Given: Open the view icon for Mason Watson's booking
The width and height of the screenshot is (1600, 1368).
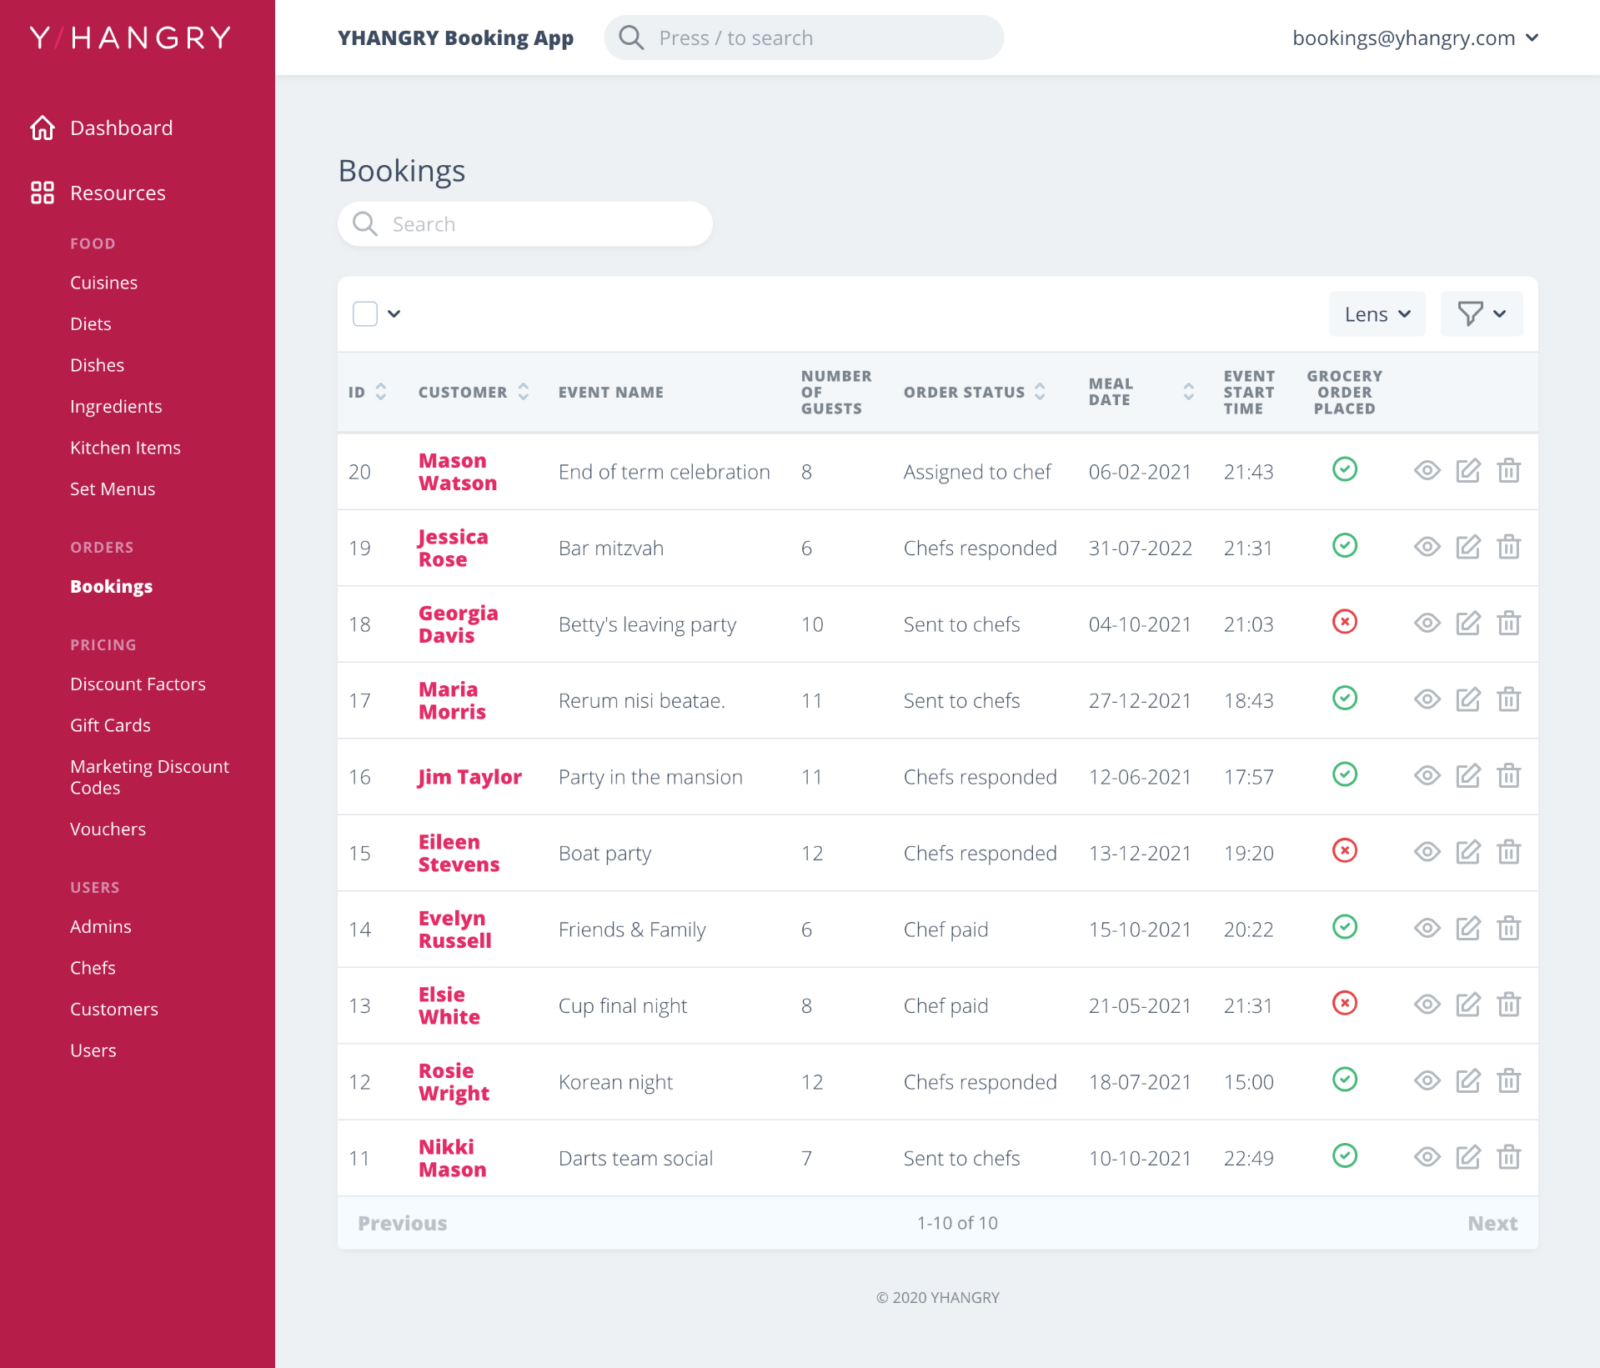Looking at the screenshot, I should [x=1427, y=470].
